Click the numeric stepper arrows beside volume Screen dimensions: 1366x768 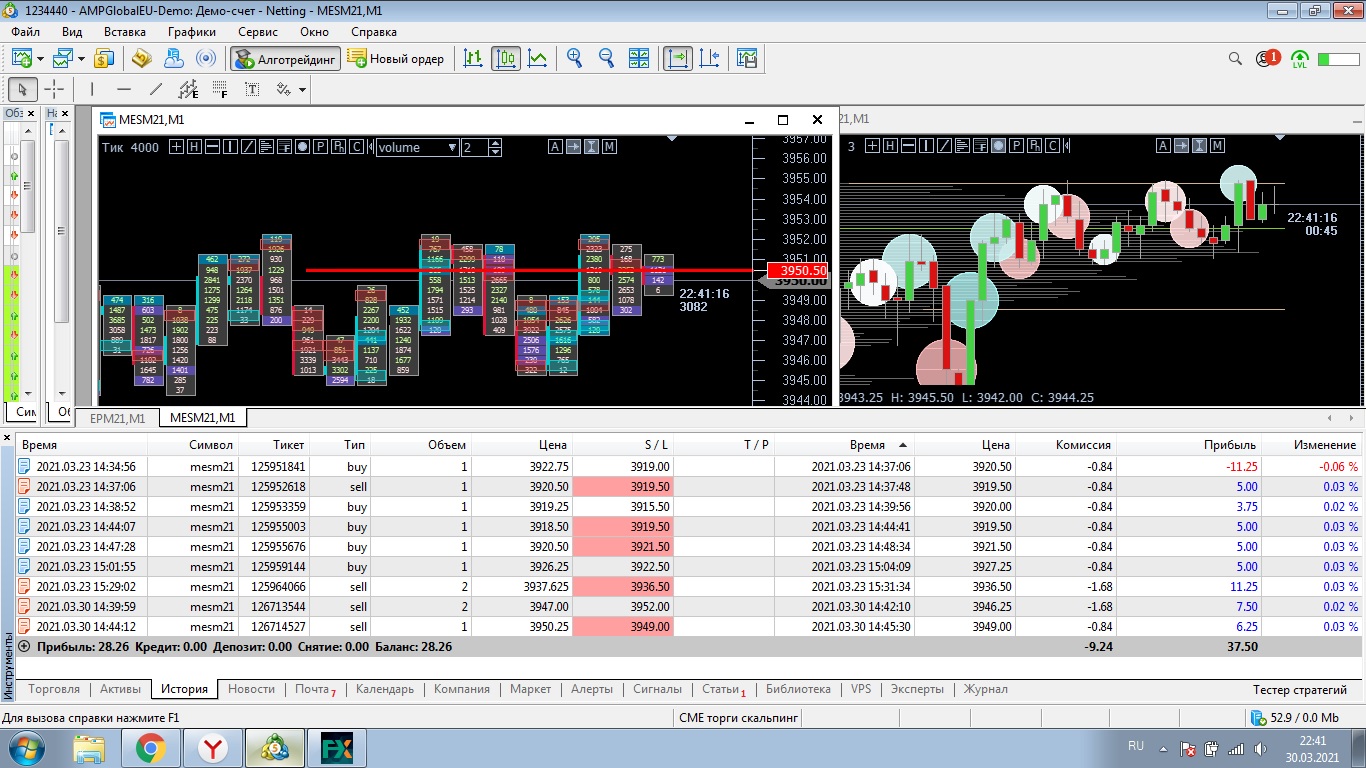(x=495, y=147)
